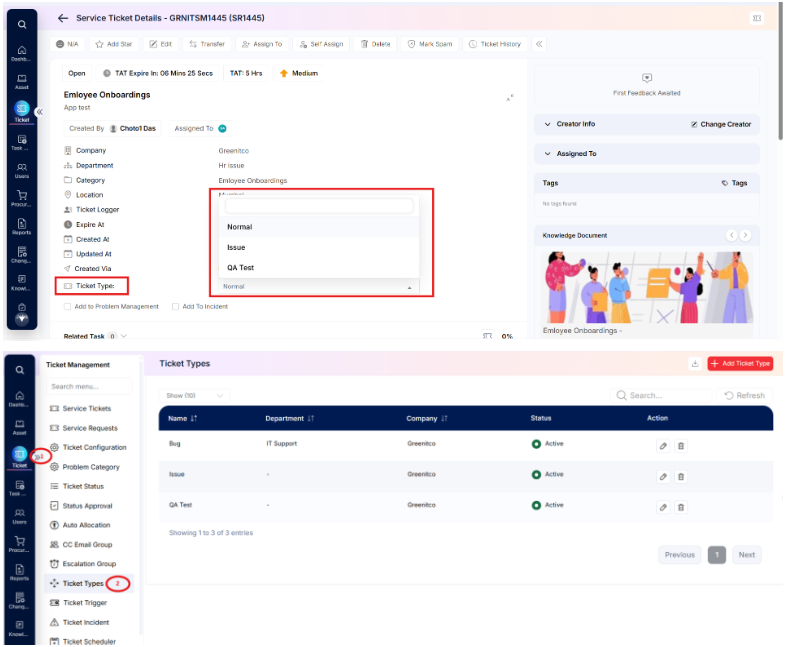787x647 pixels.
Task: Click Mark Spam button
Action: [430, 44]
